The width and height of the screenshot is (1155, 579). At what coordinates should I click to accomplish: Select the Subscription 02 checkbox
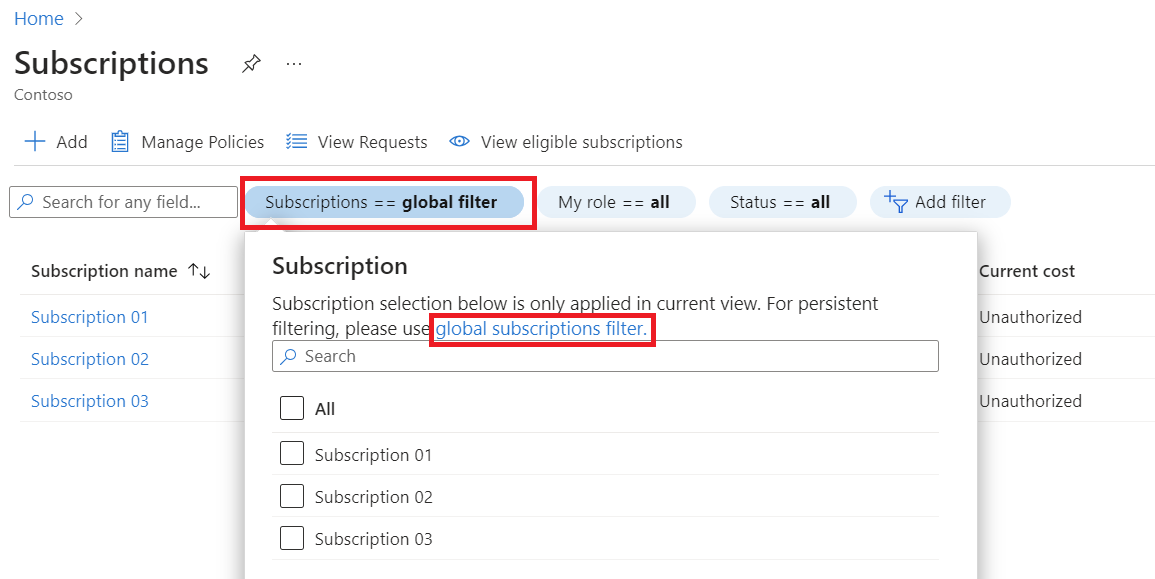(x=292, y=496)
